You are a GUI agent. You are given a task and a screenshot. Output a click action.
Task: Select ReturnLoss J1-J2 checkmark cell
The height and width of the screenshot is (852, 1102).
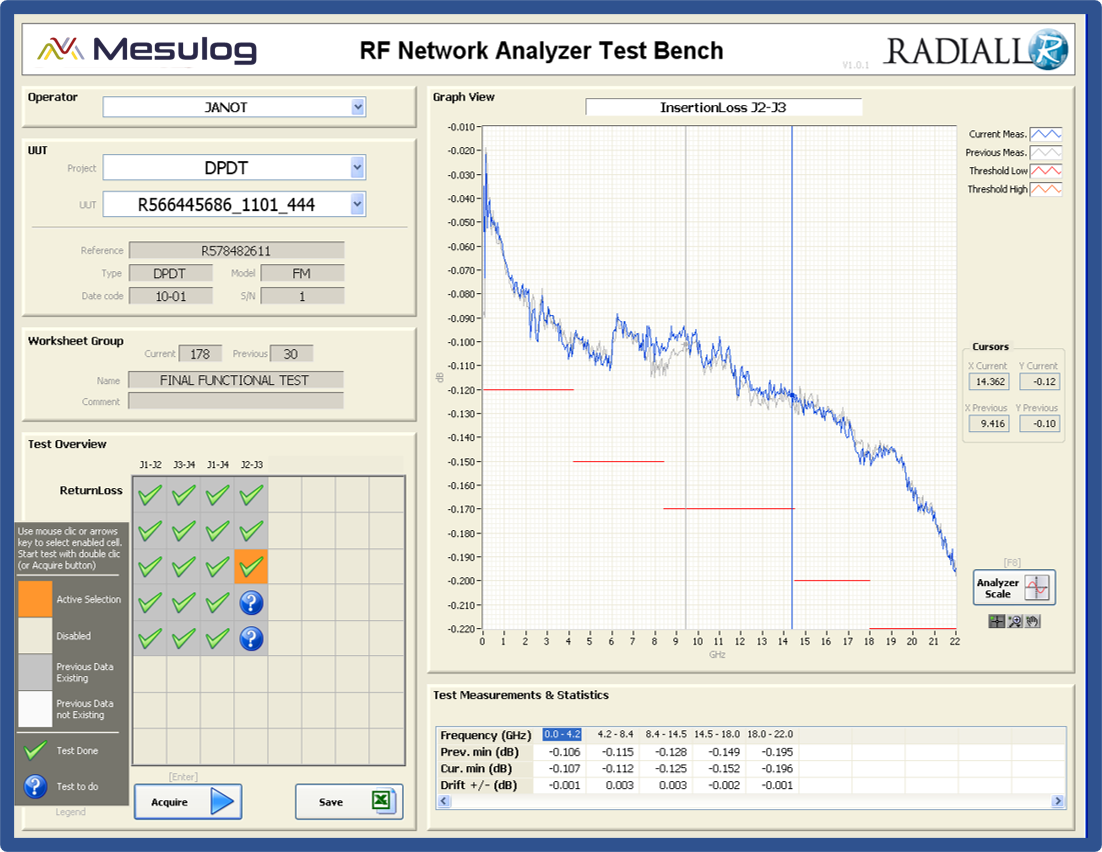click(x=150, y=494)
